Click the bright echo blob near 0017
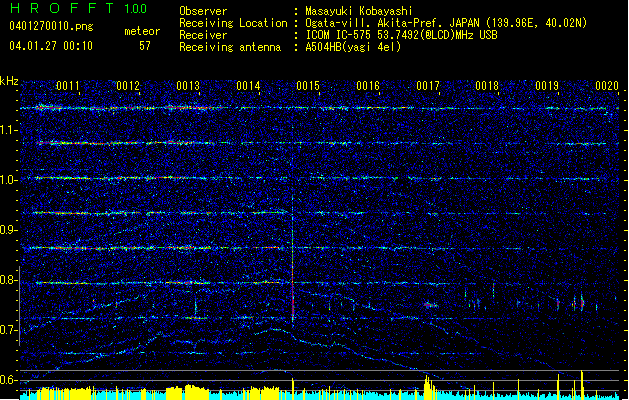The height and width of the screenshot is (400, 629). (431, 305)
